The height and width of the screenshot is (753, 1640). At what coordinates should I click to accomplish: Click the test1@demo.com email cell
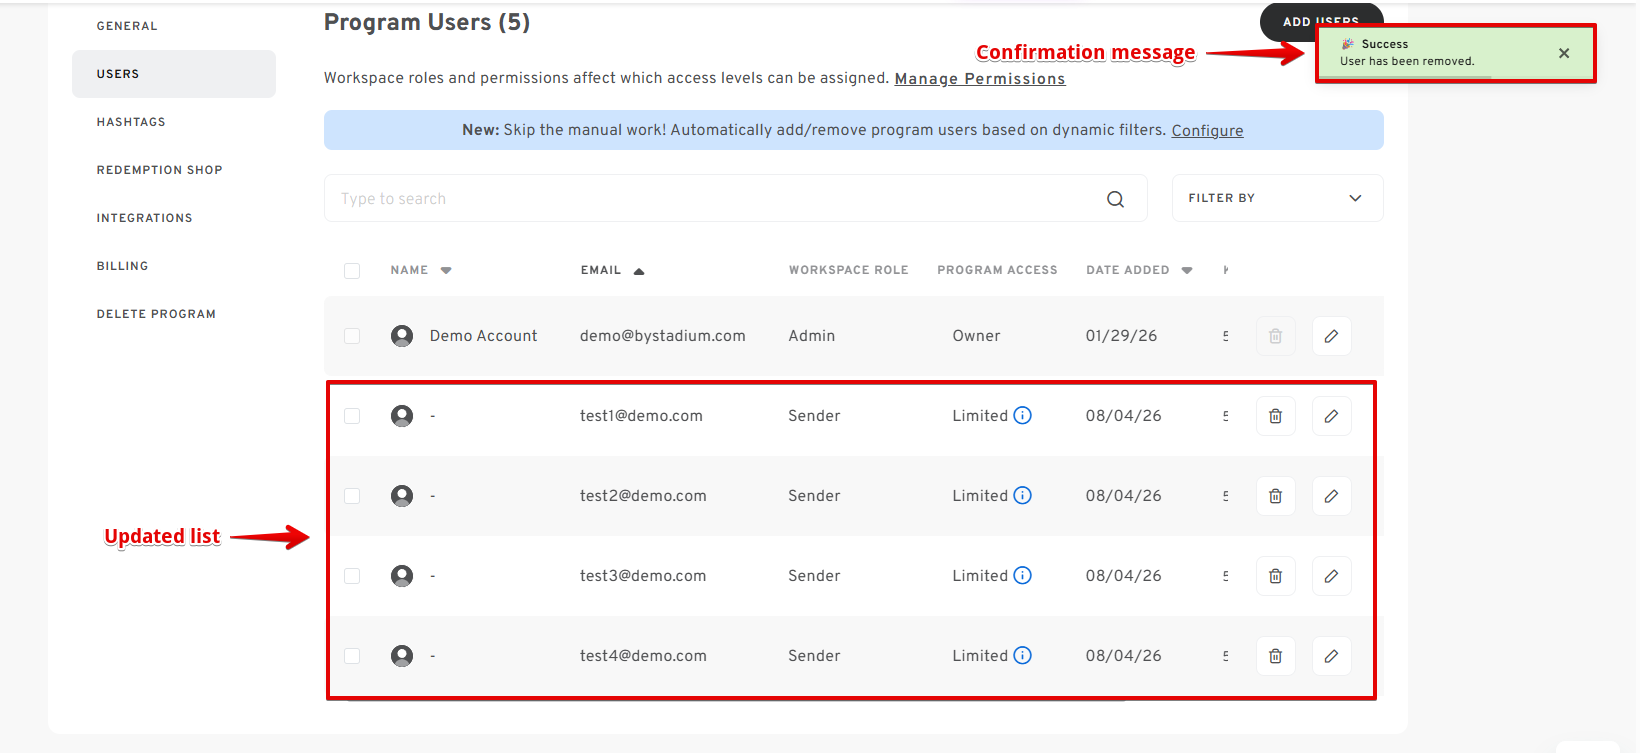point(641,416)
